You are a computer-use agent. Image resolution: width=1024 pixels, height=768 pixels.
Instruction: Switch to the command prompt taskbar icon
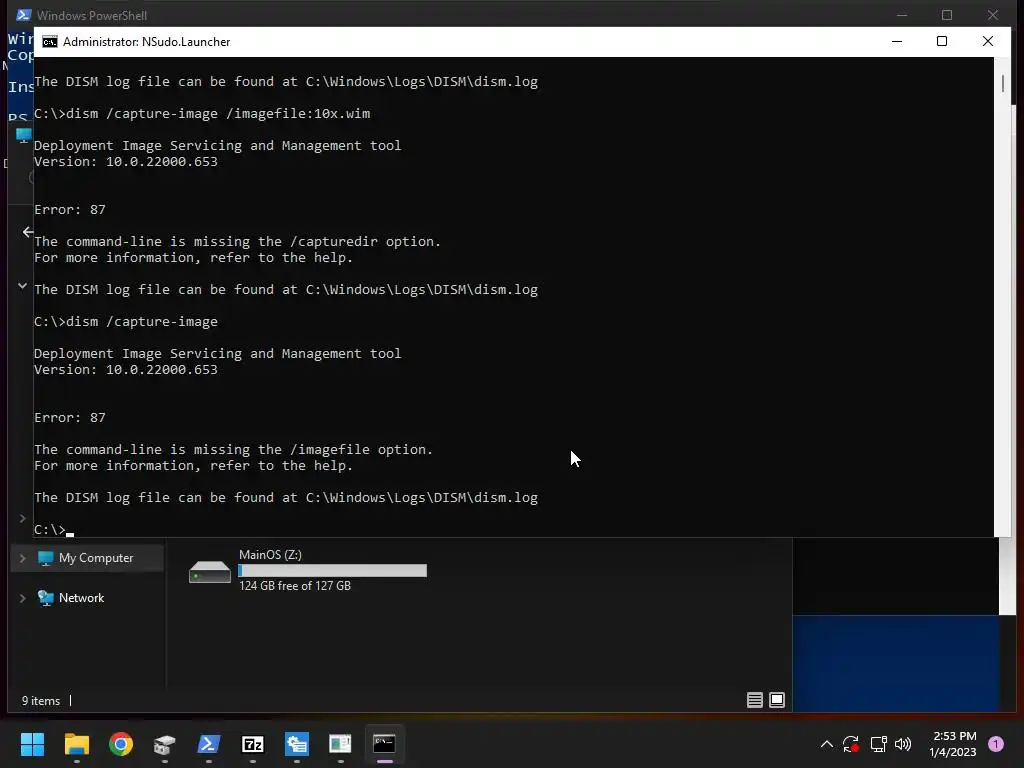tap(384, 744)
